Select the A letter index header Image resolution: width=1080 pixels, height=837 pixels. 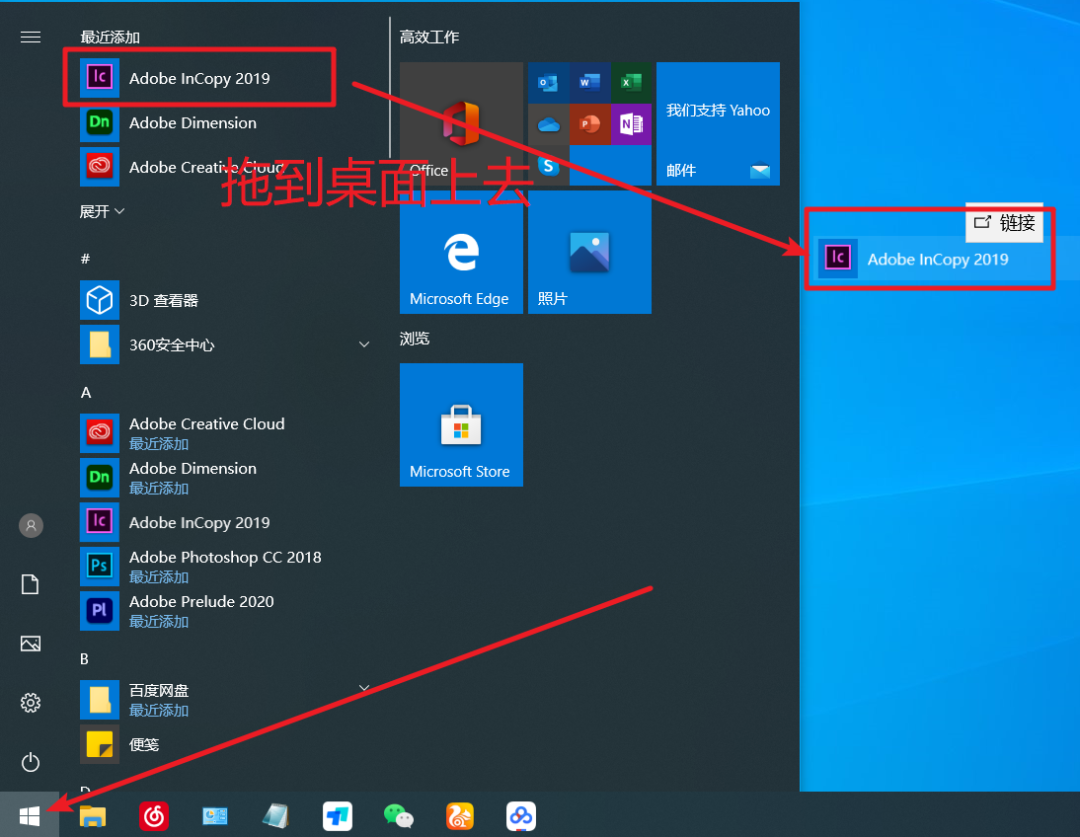85,393
